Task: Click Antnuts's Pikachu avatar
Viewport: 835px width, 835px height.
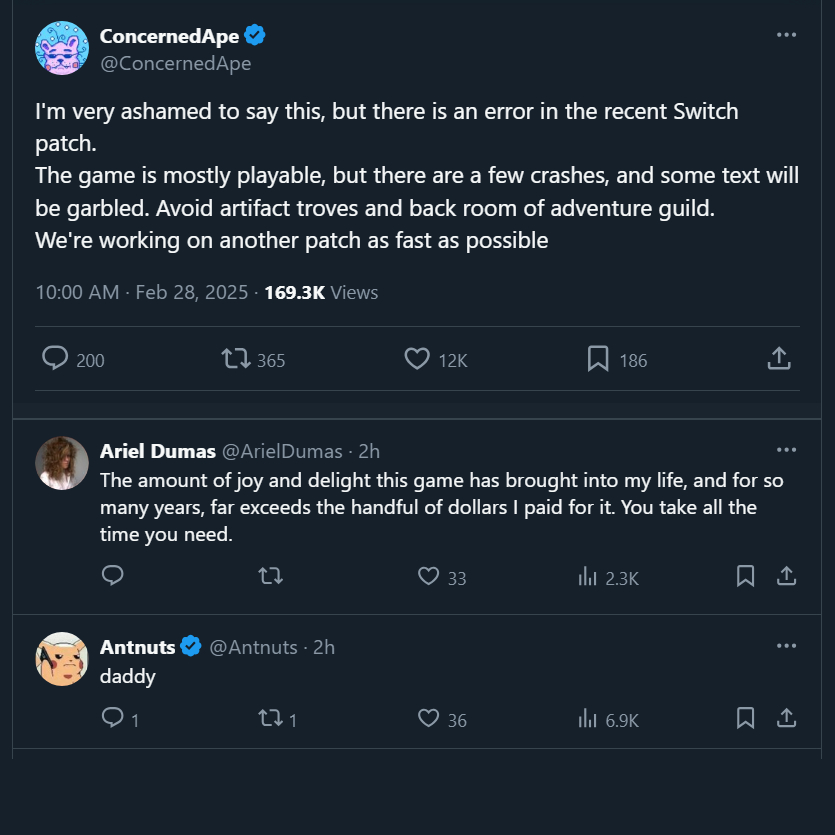Action: coord(61,659)
